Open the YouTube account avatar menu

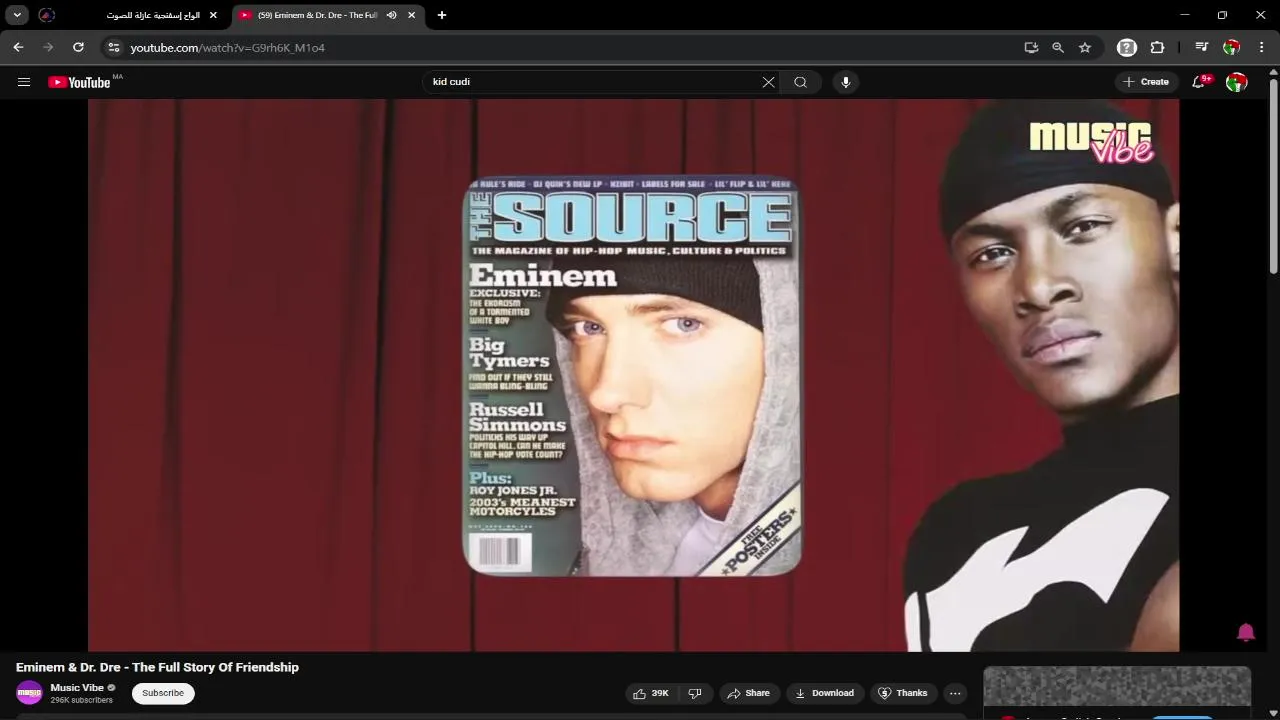click(1237, 82)
